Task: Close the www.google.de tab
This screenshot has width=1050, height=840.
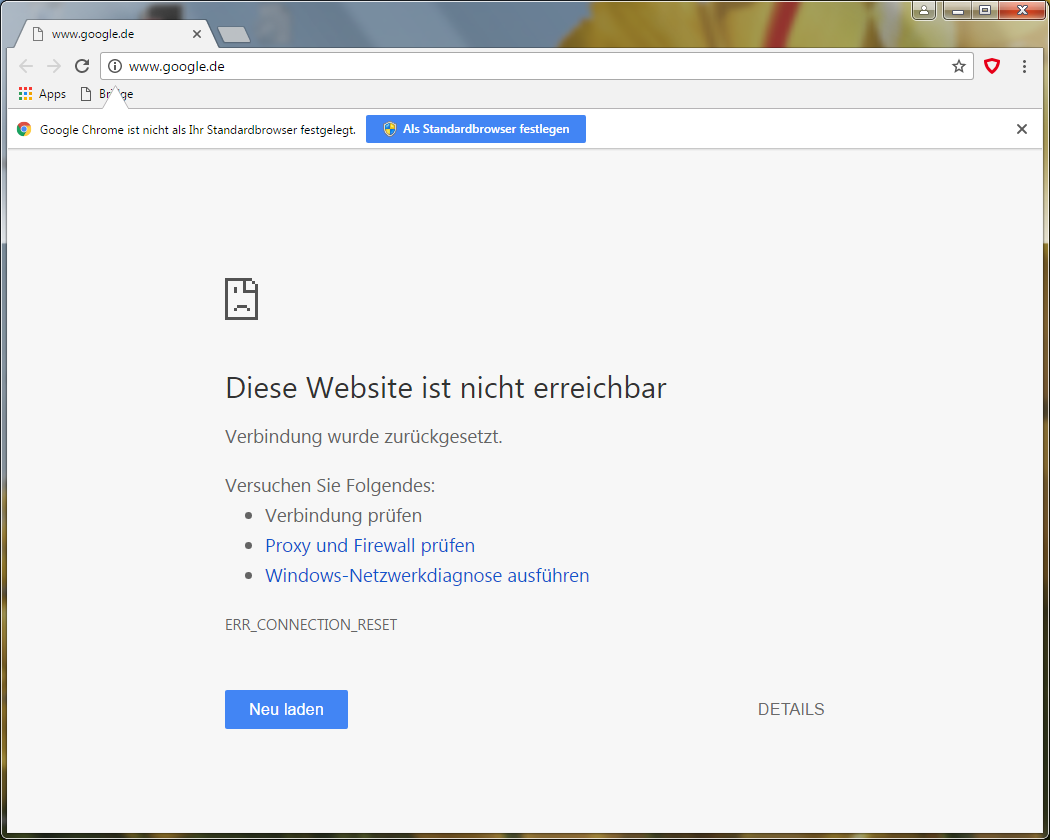Action: tap(197, 33)
